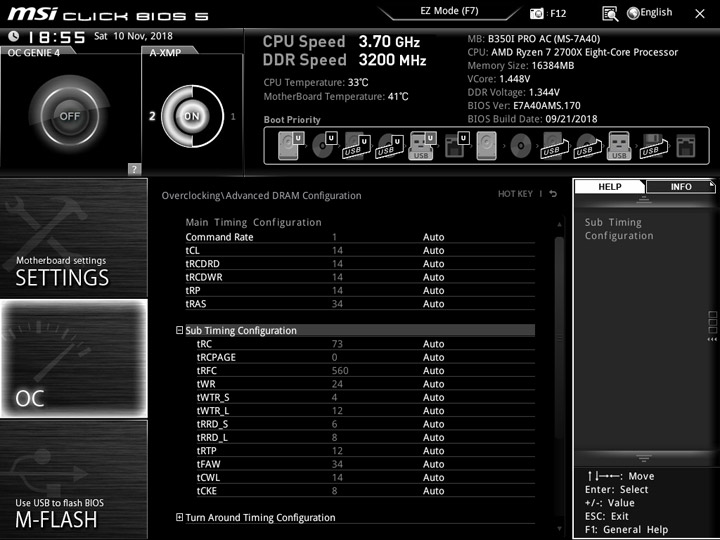Switch to the INFO tab
Image resolution: width=720 pixels, height=540 pixels.
coord(681,186)
